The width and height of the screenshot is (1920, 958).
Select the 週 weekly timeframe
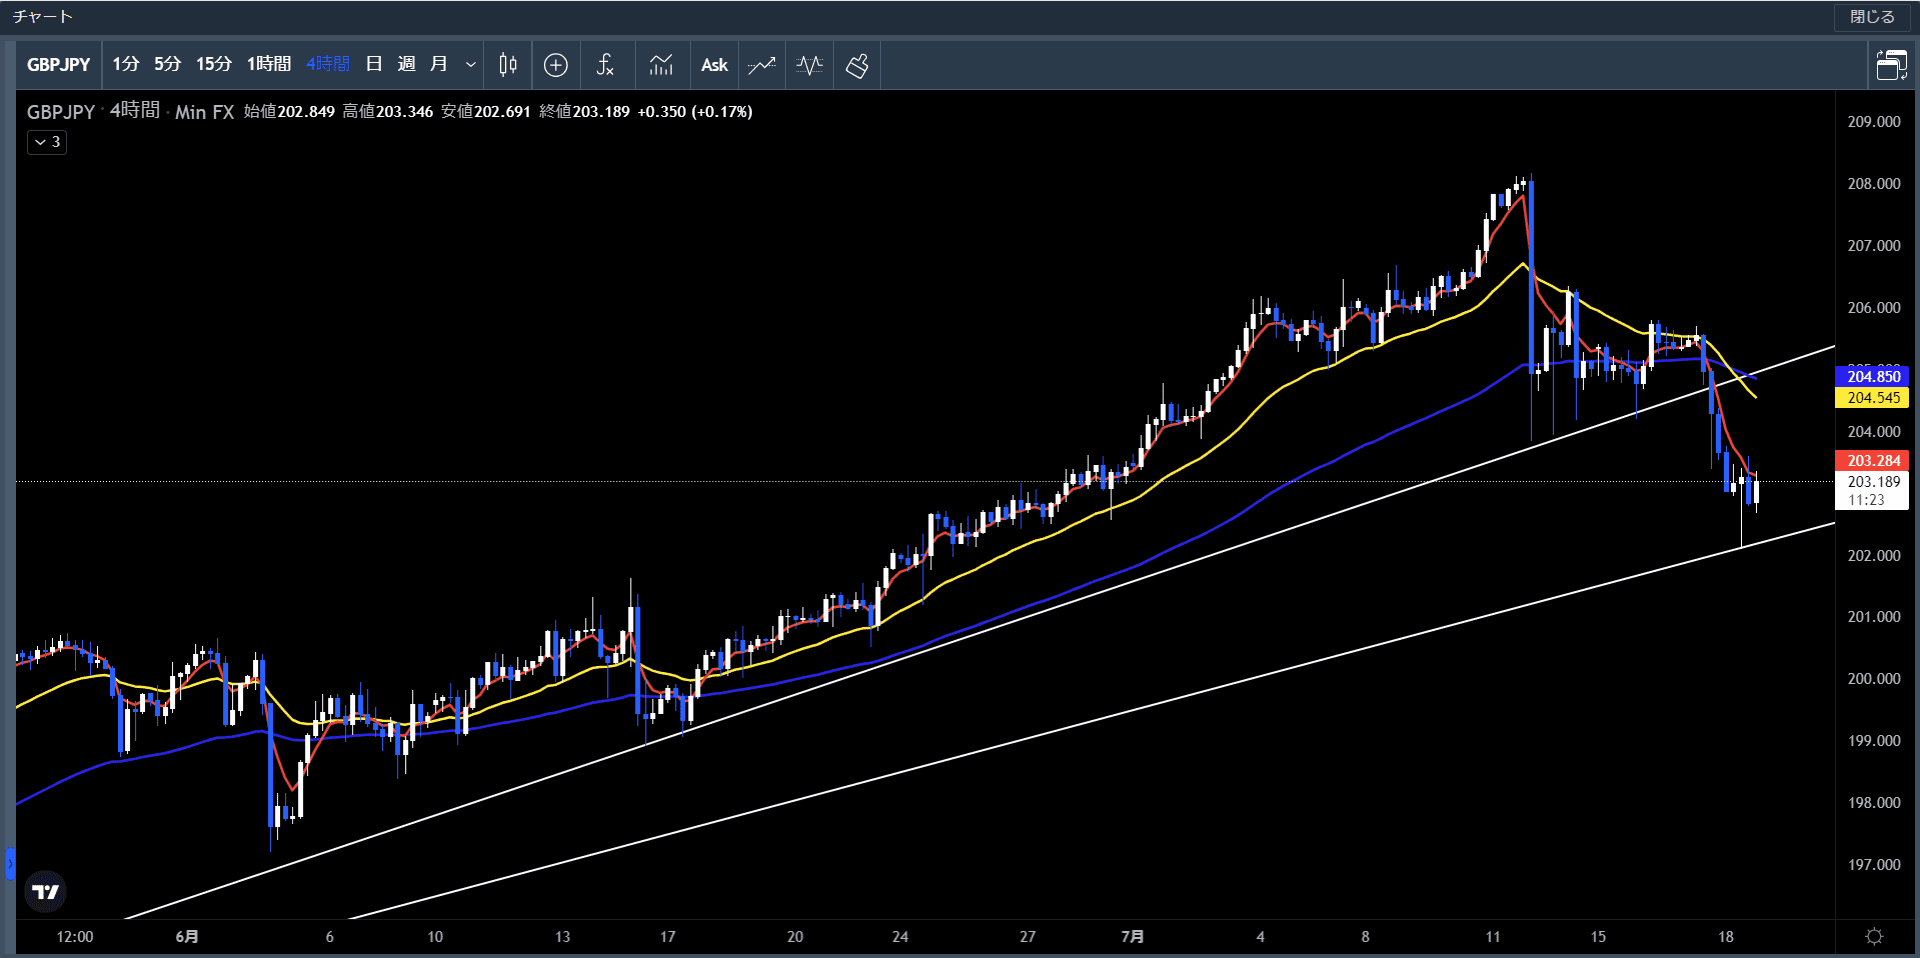tap(407, 64)
